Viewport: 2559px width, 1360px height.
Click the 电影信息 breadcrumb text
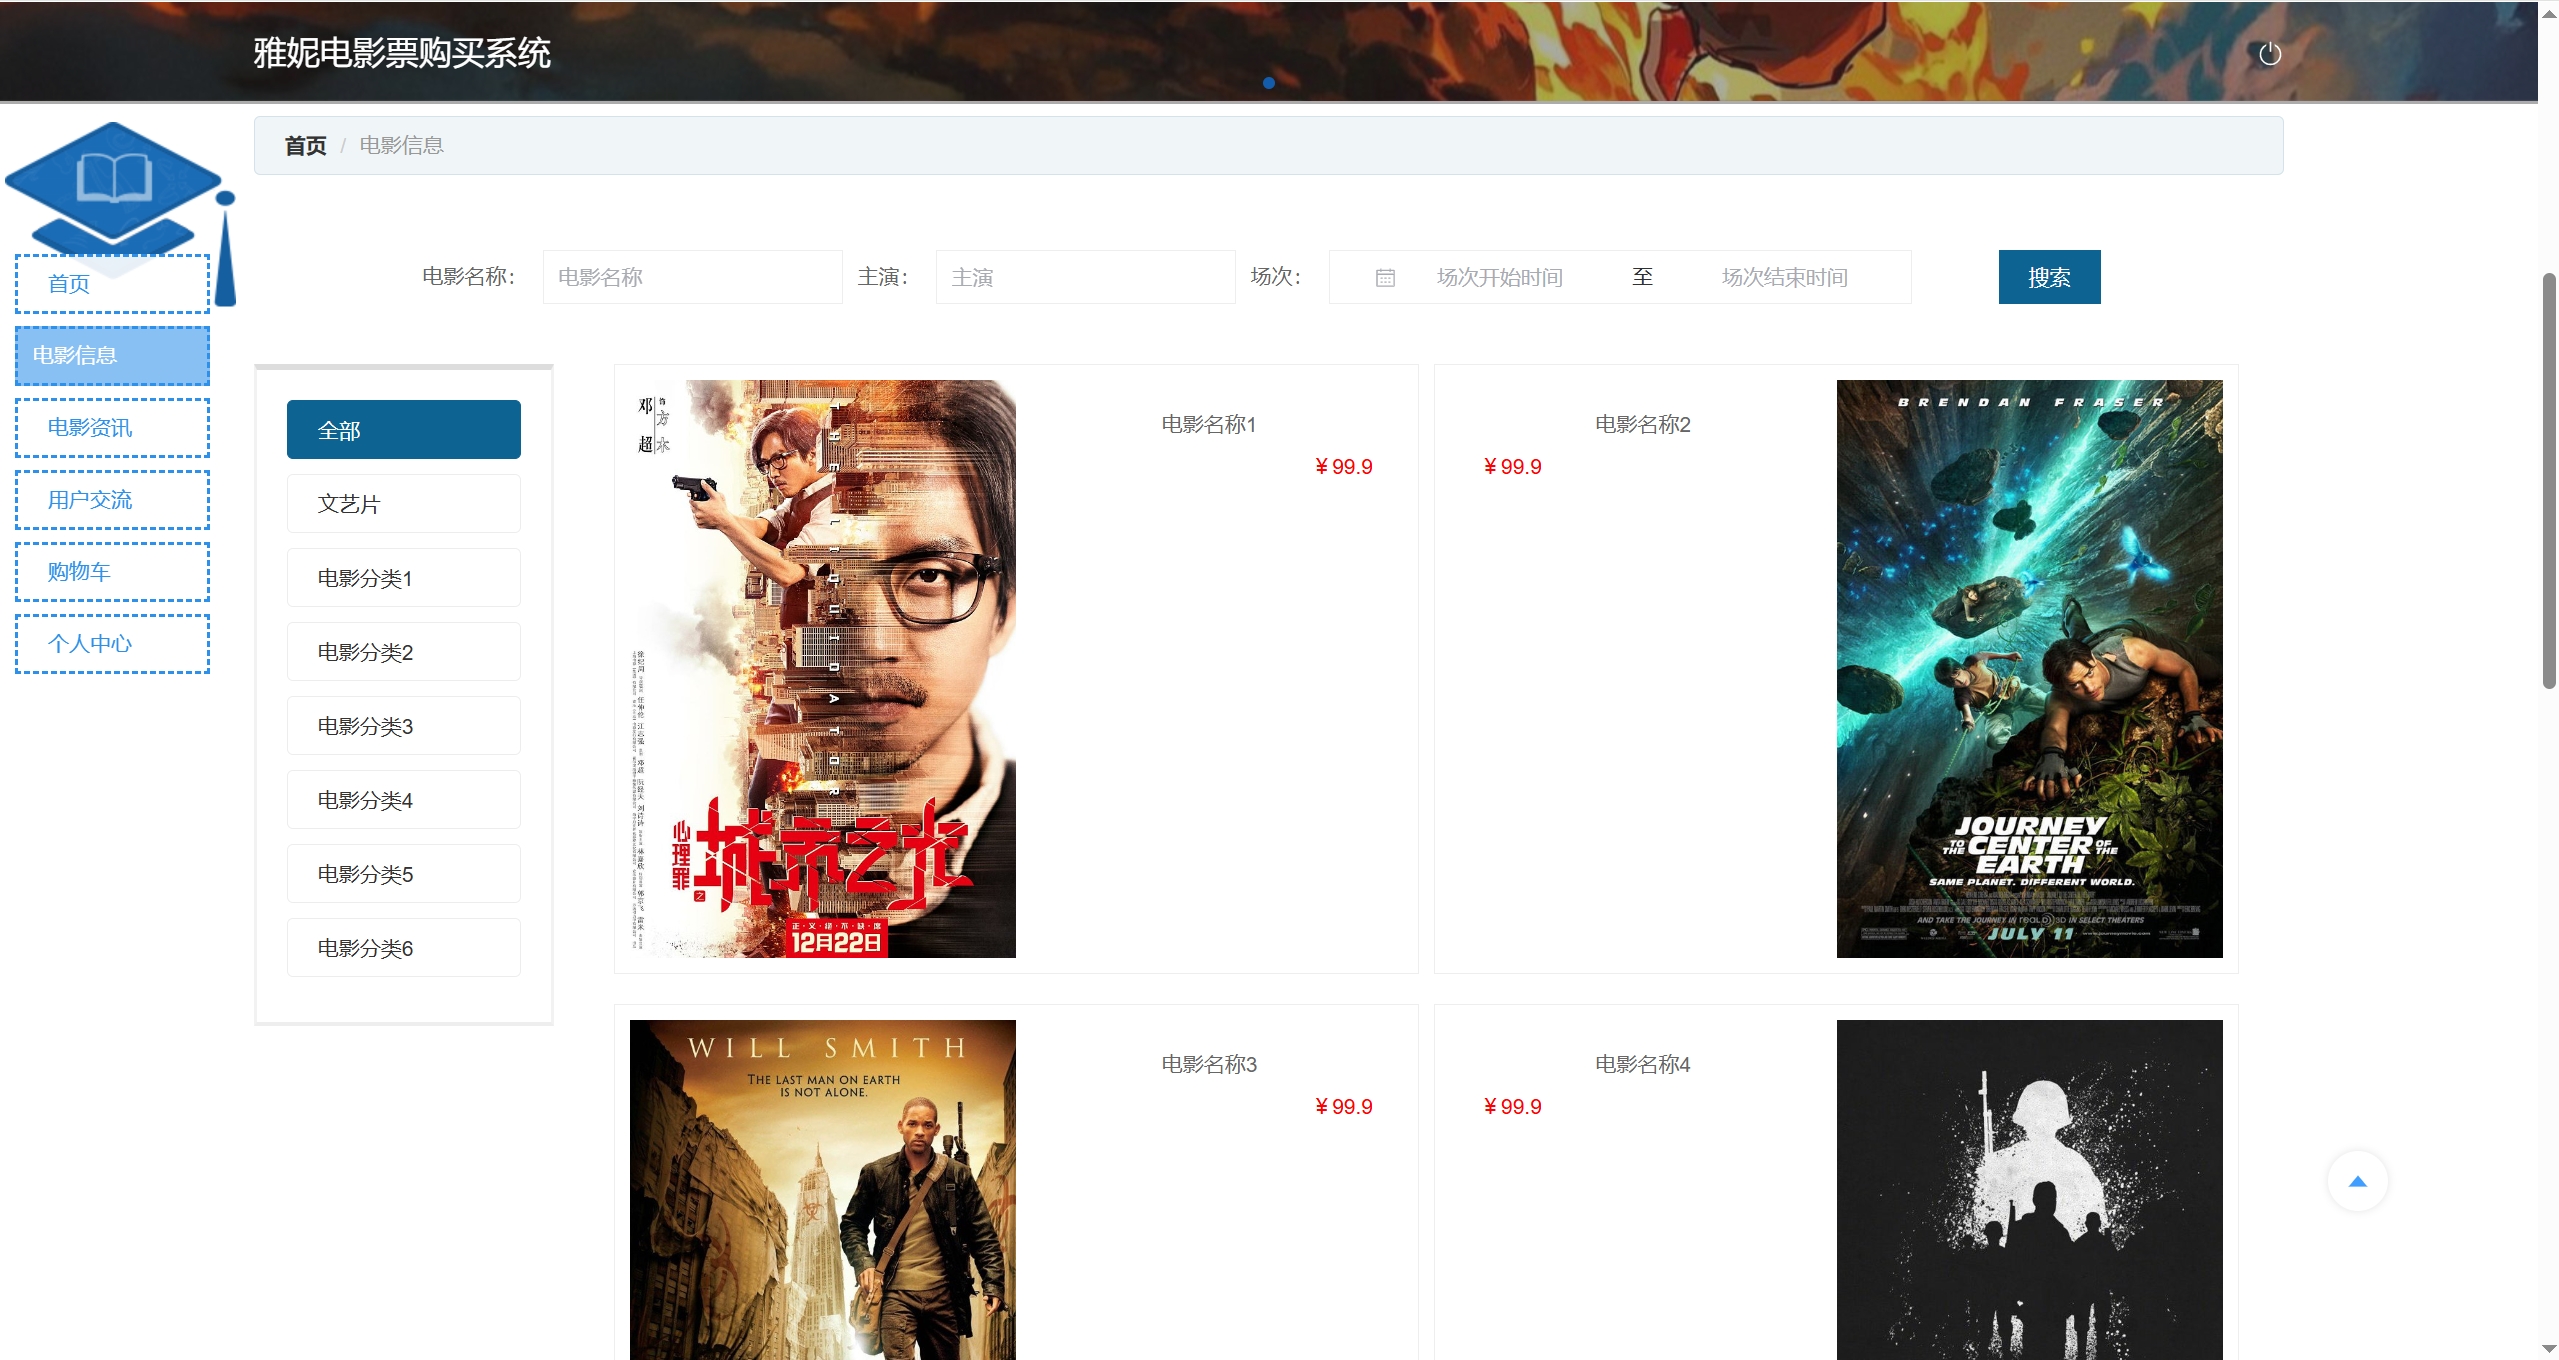401,146
